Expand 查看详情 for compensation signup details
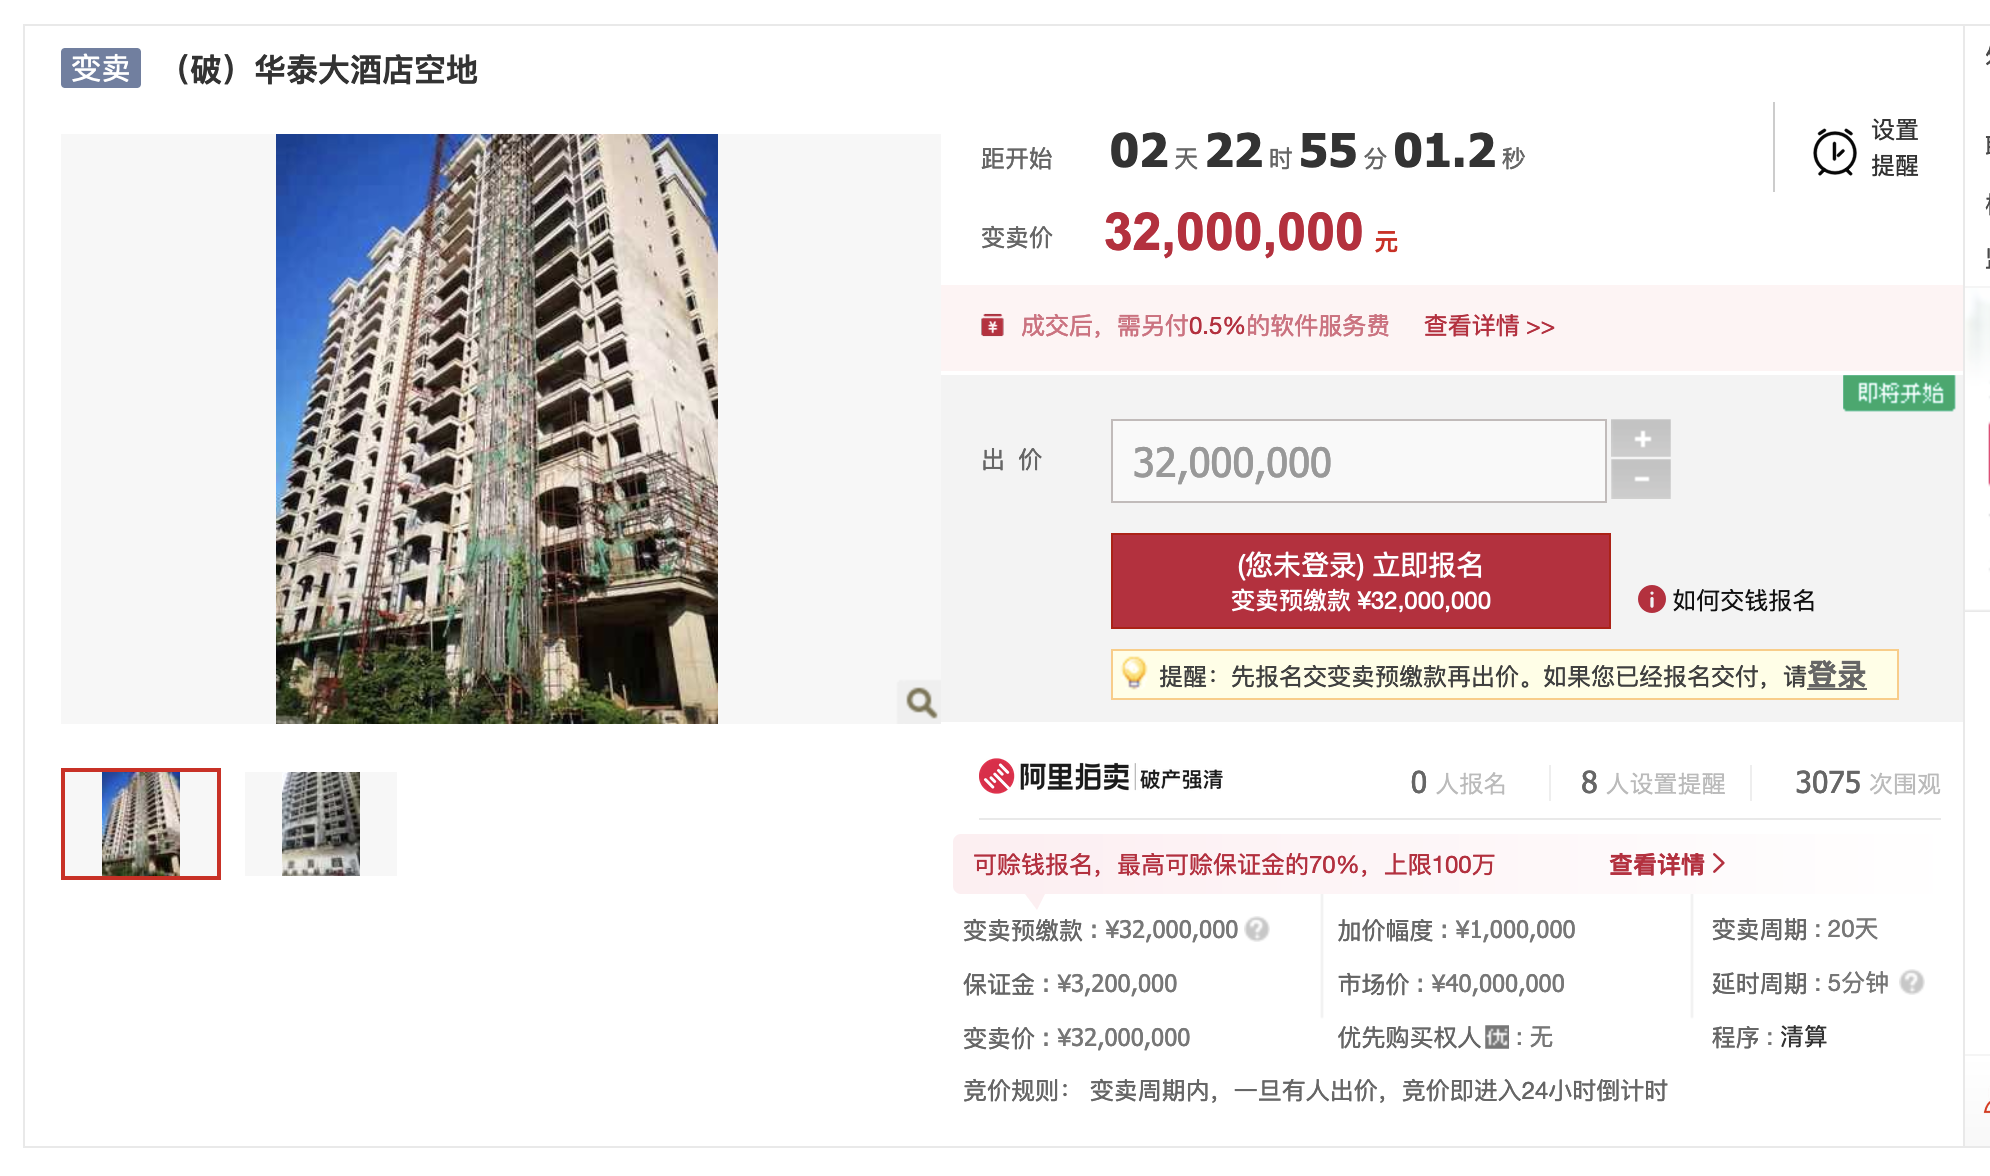 click(x=1666, y=864)
